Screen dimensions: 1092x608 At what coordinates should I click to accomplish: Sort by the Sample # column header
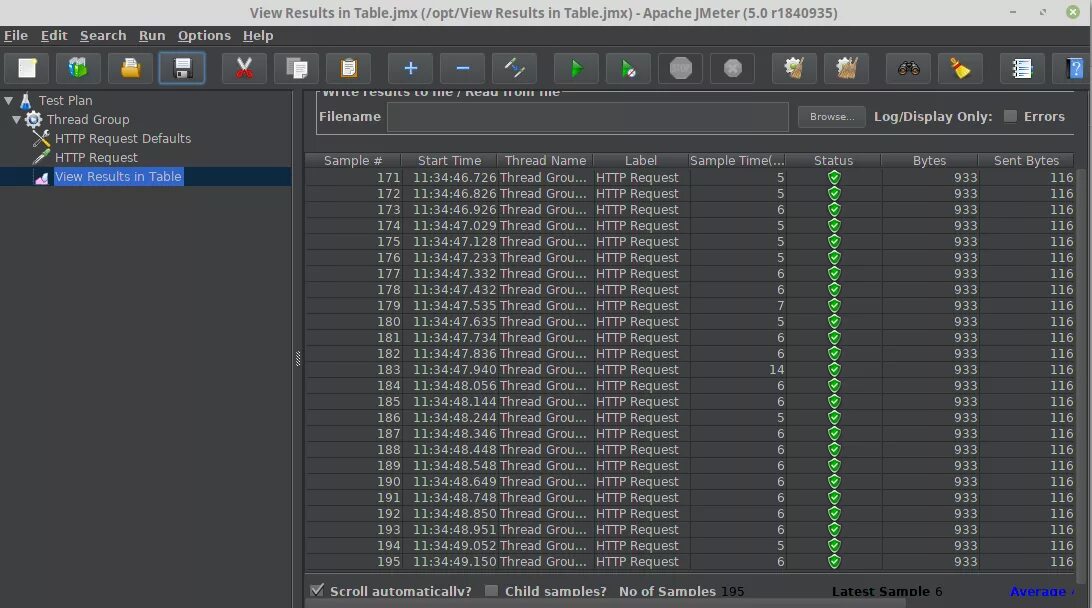tap(353, 161)
